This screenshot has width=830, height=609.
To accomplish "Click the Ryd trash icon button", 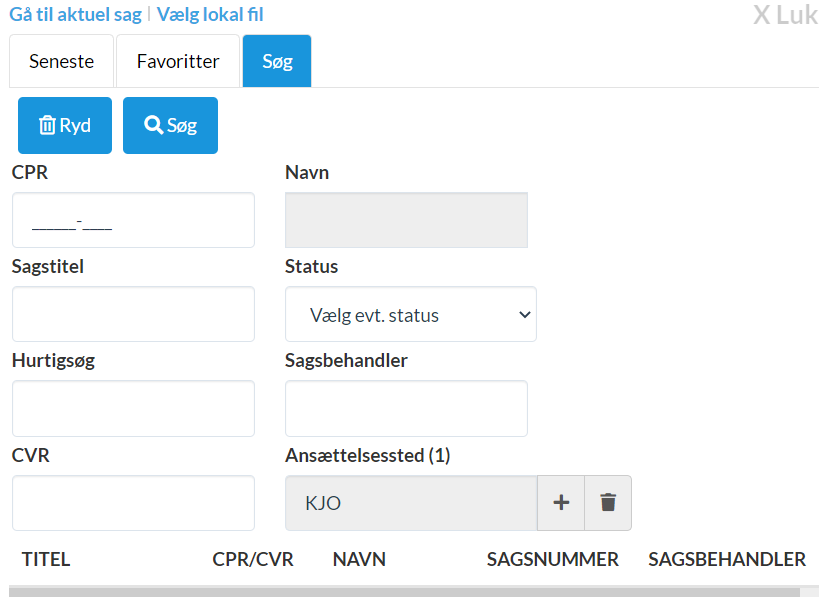I will (x=65, y=126).
